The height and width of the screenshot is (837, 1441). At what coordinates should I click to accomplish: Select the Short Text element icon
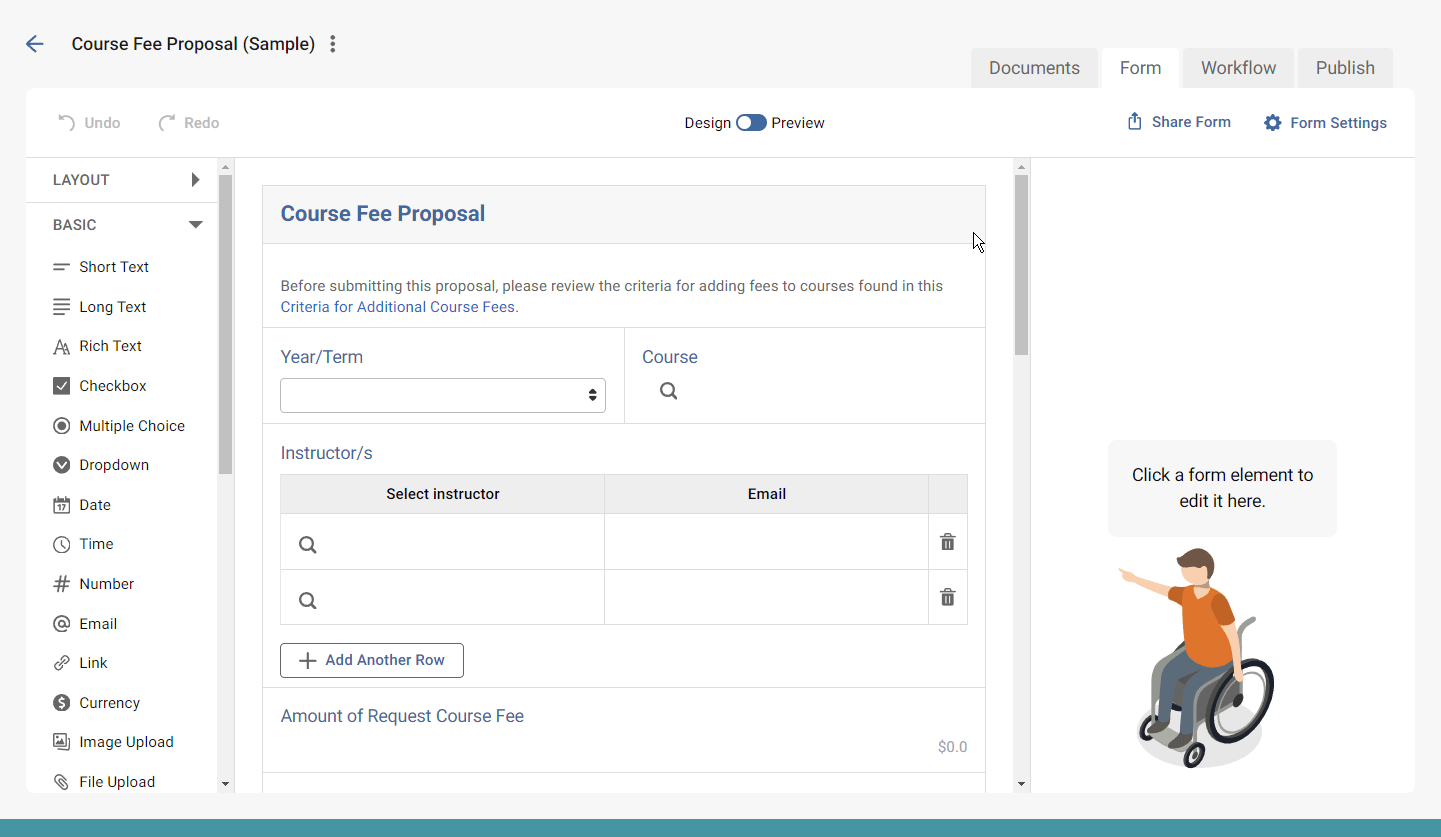(63, 266)
